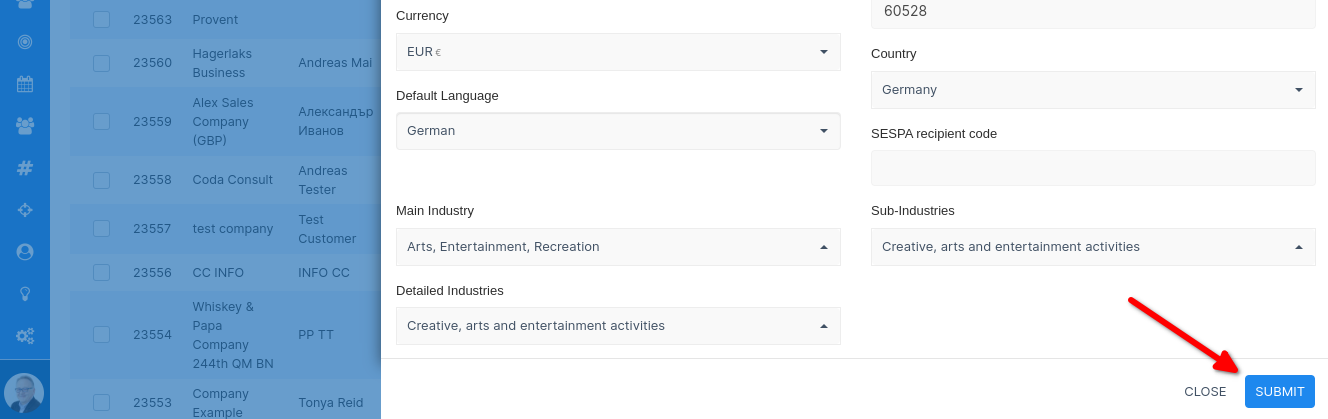Click the lightbulb icon in sidebar
The width and height of the screenshot is (1328, 419).
tap(25, 294)
